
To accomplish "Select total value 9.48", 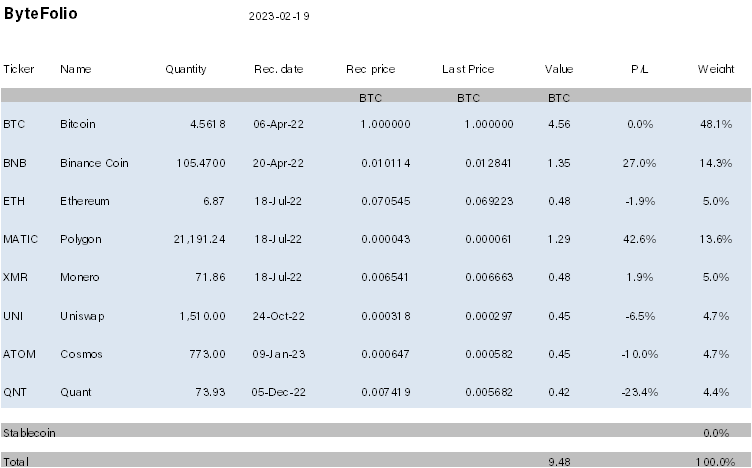I will click(559, 462).
